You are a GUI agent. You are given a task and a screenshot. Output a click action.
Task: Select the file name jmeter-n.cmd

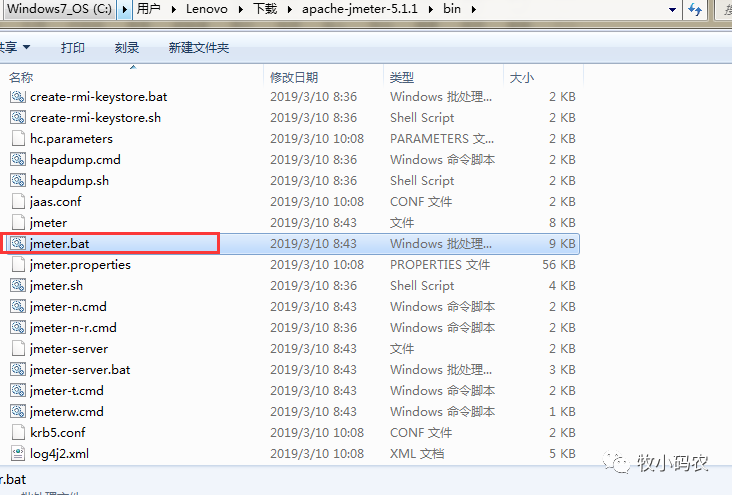pyautogui.click(x=68, y=307)
